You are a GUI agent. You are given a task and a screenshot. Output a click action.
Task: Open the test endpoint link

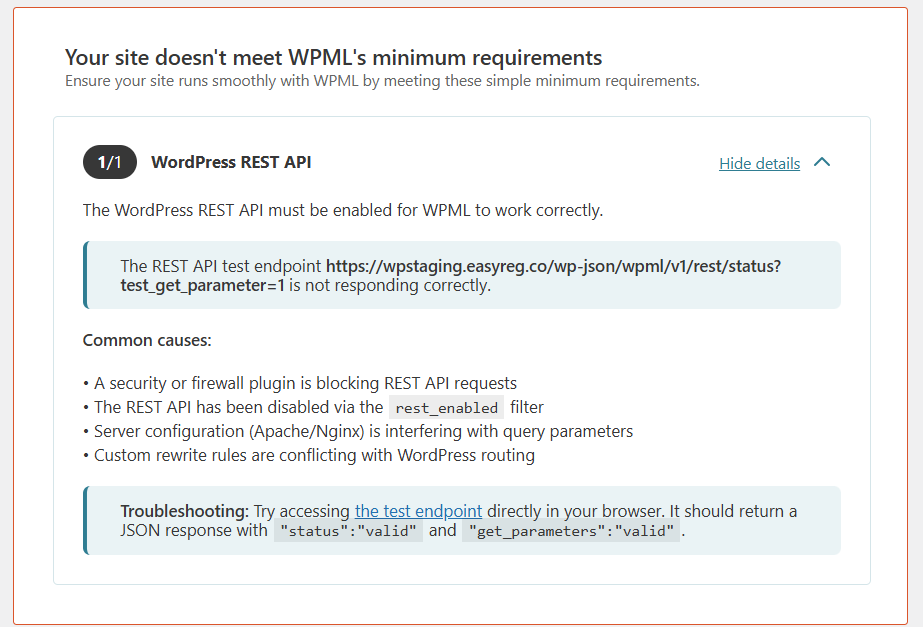tap(418, 511)
